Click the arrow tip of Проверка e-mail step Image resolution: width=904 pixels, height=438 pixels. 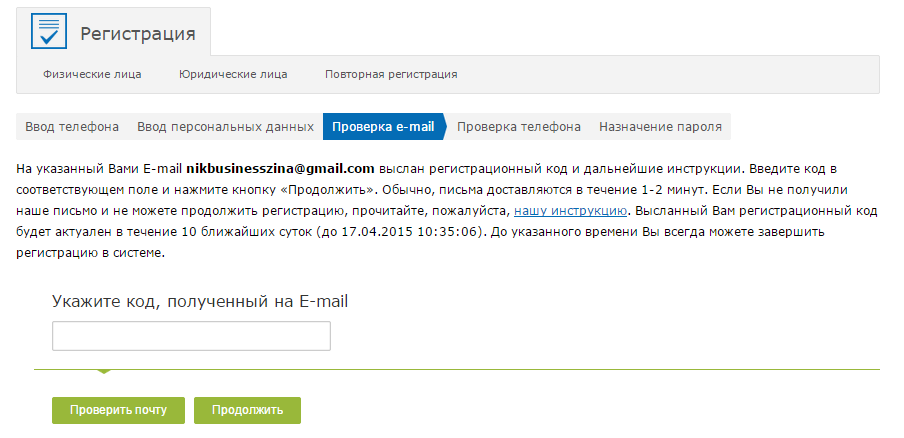444,127
